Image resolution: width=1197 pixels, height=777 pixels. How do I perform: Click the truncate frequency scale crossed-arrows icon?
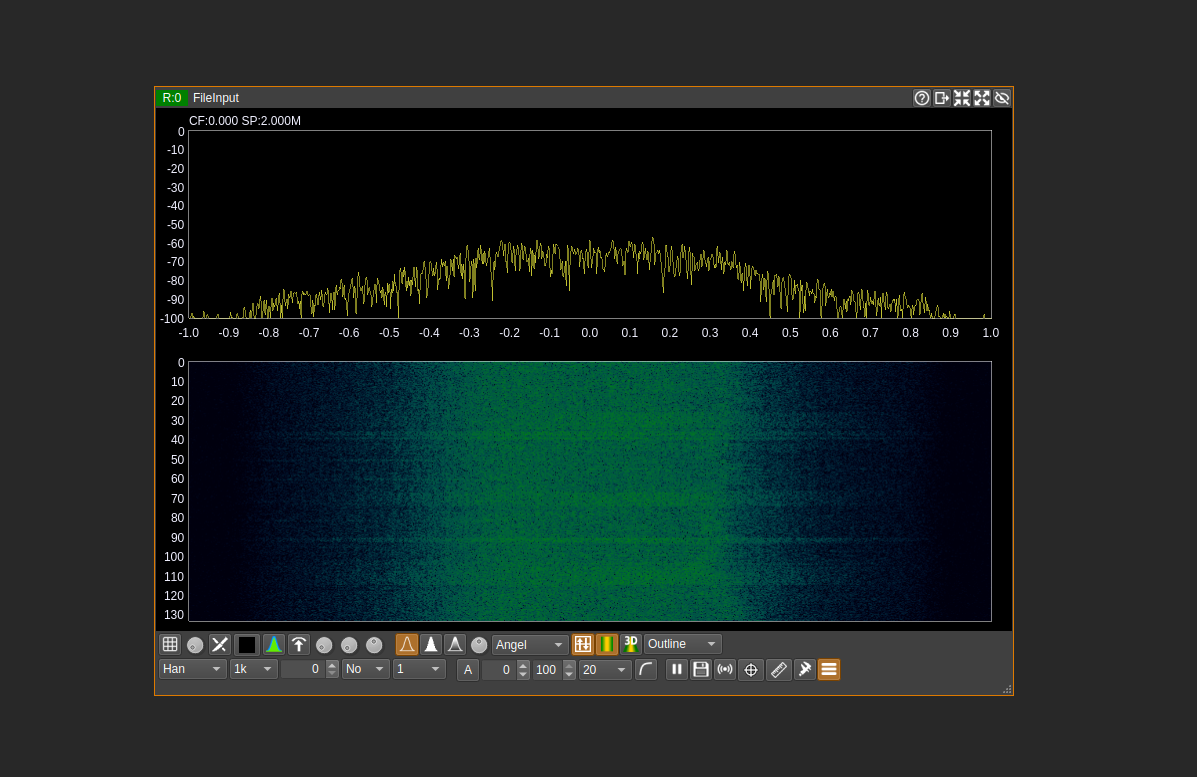pos(220,644)
